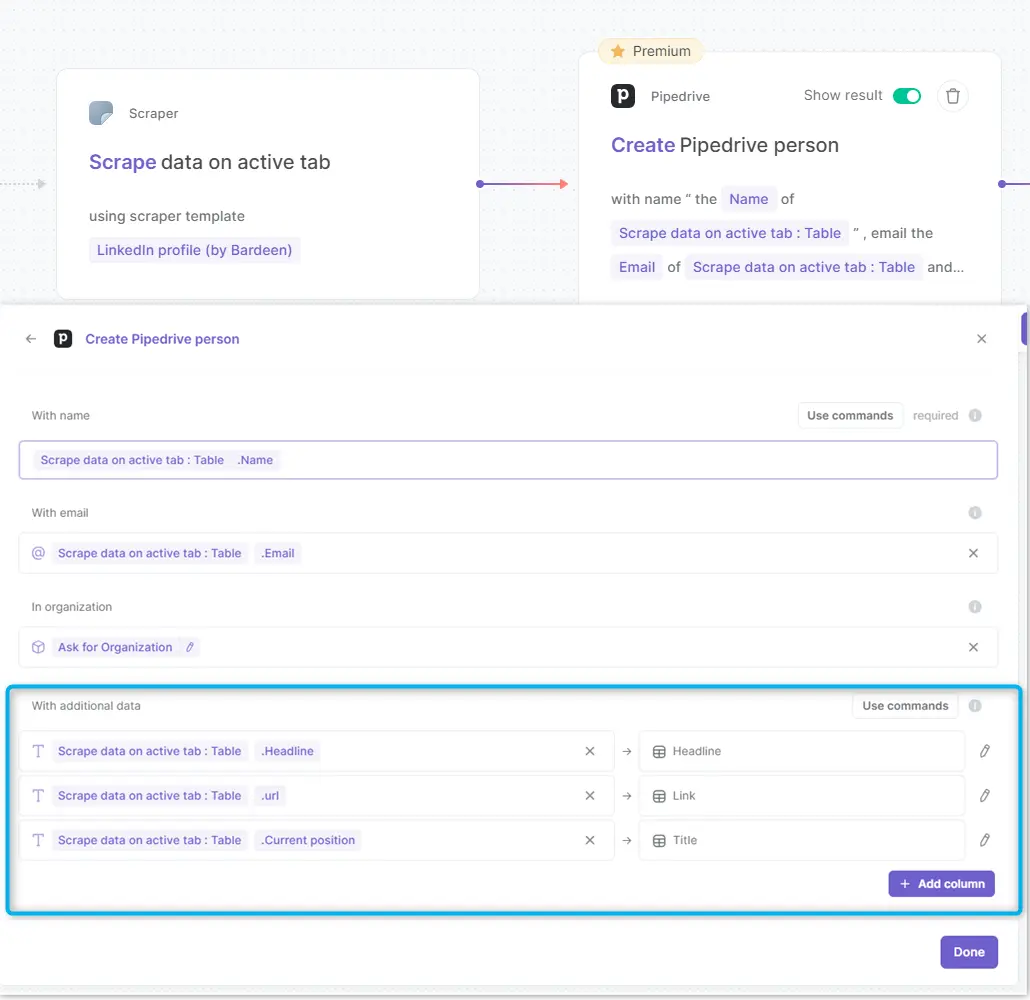The width and height of the screenshot is (1030, 1000).
Task: Remove the .url data mapping
Action: tap(590, 796)
